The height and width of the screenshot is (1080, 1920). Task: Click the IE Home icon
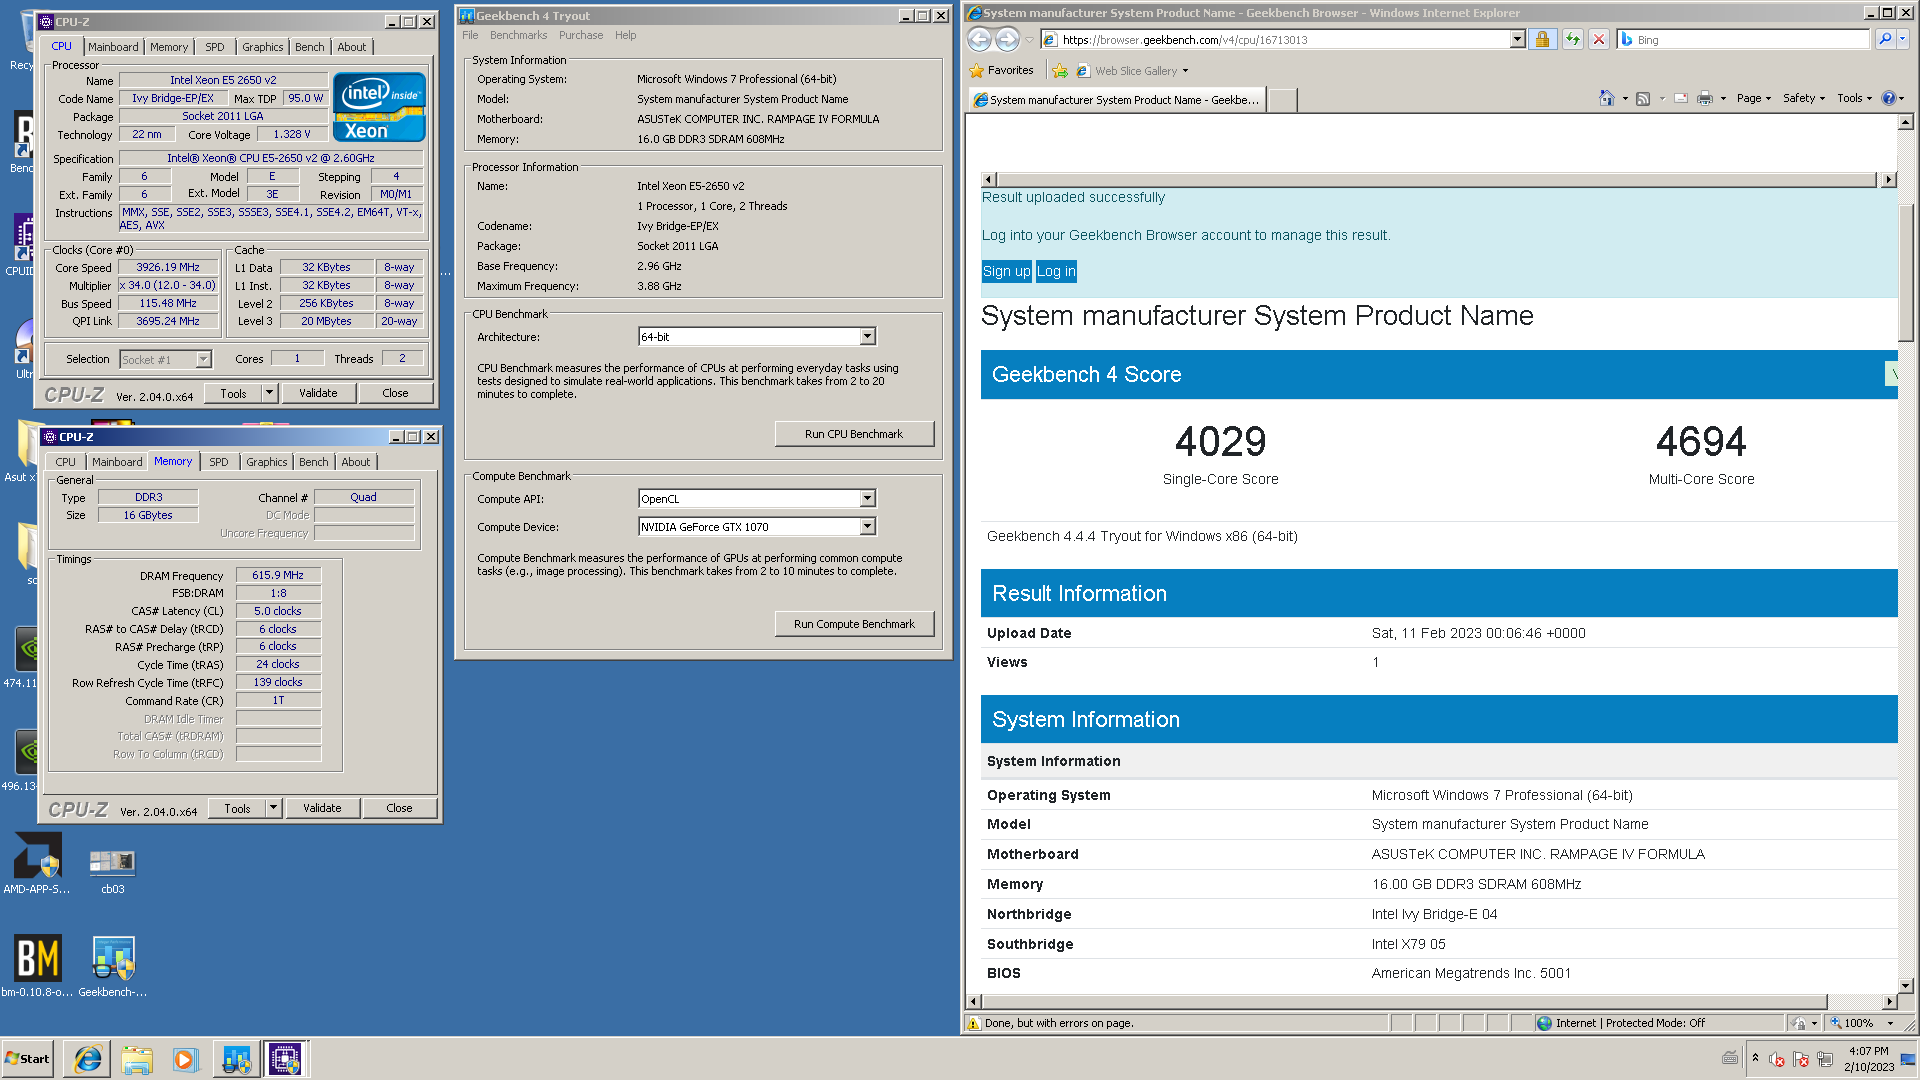pyautogui.click(x=1606, y=98)
